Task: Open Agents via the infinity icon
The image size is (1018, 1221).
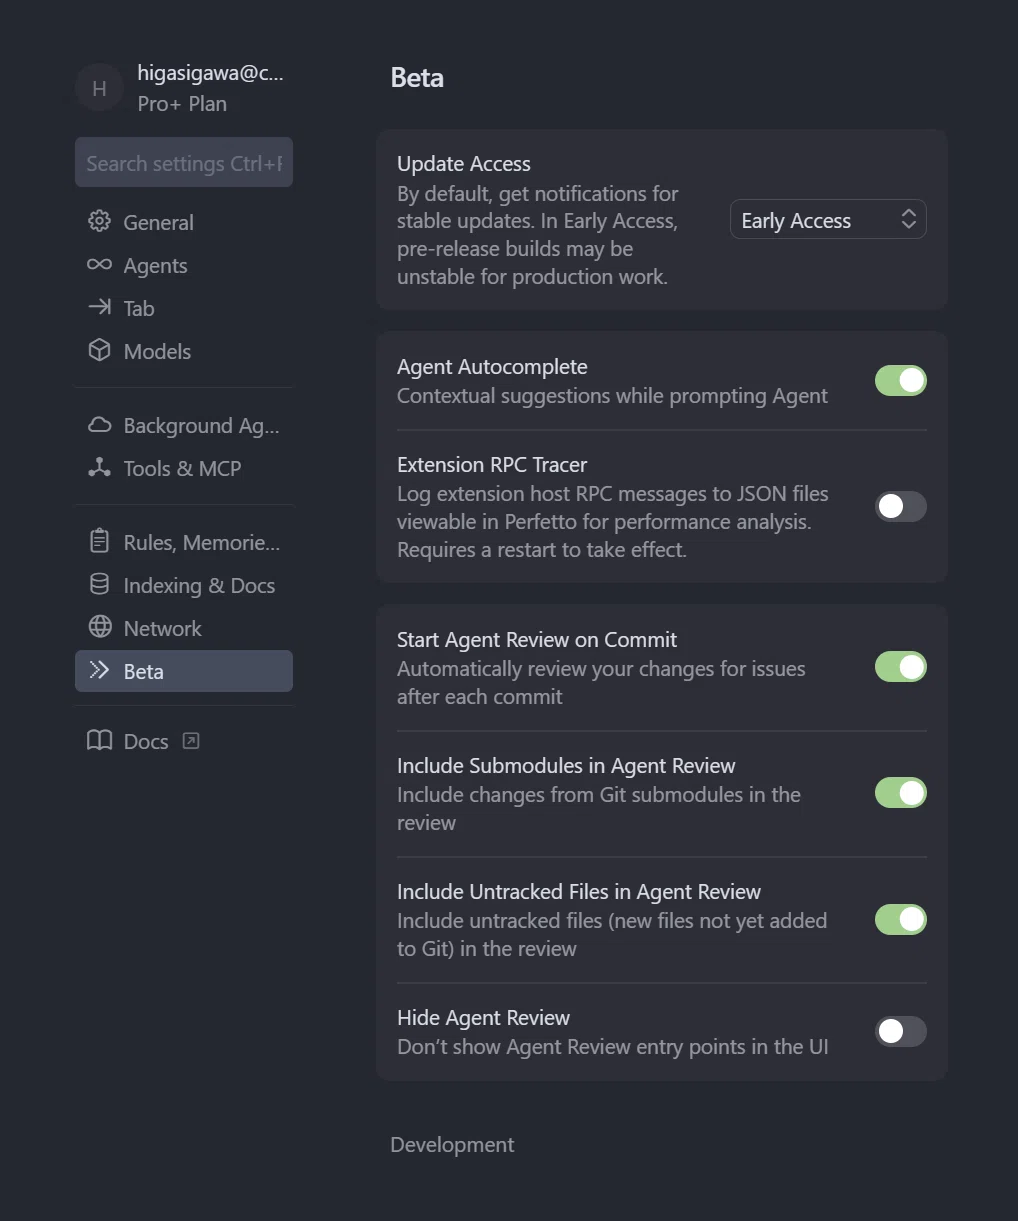Action: point(99,264)
